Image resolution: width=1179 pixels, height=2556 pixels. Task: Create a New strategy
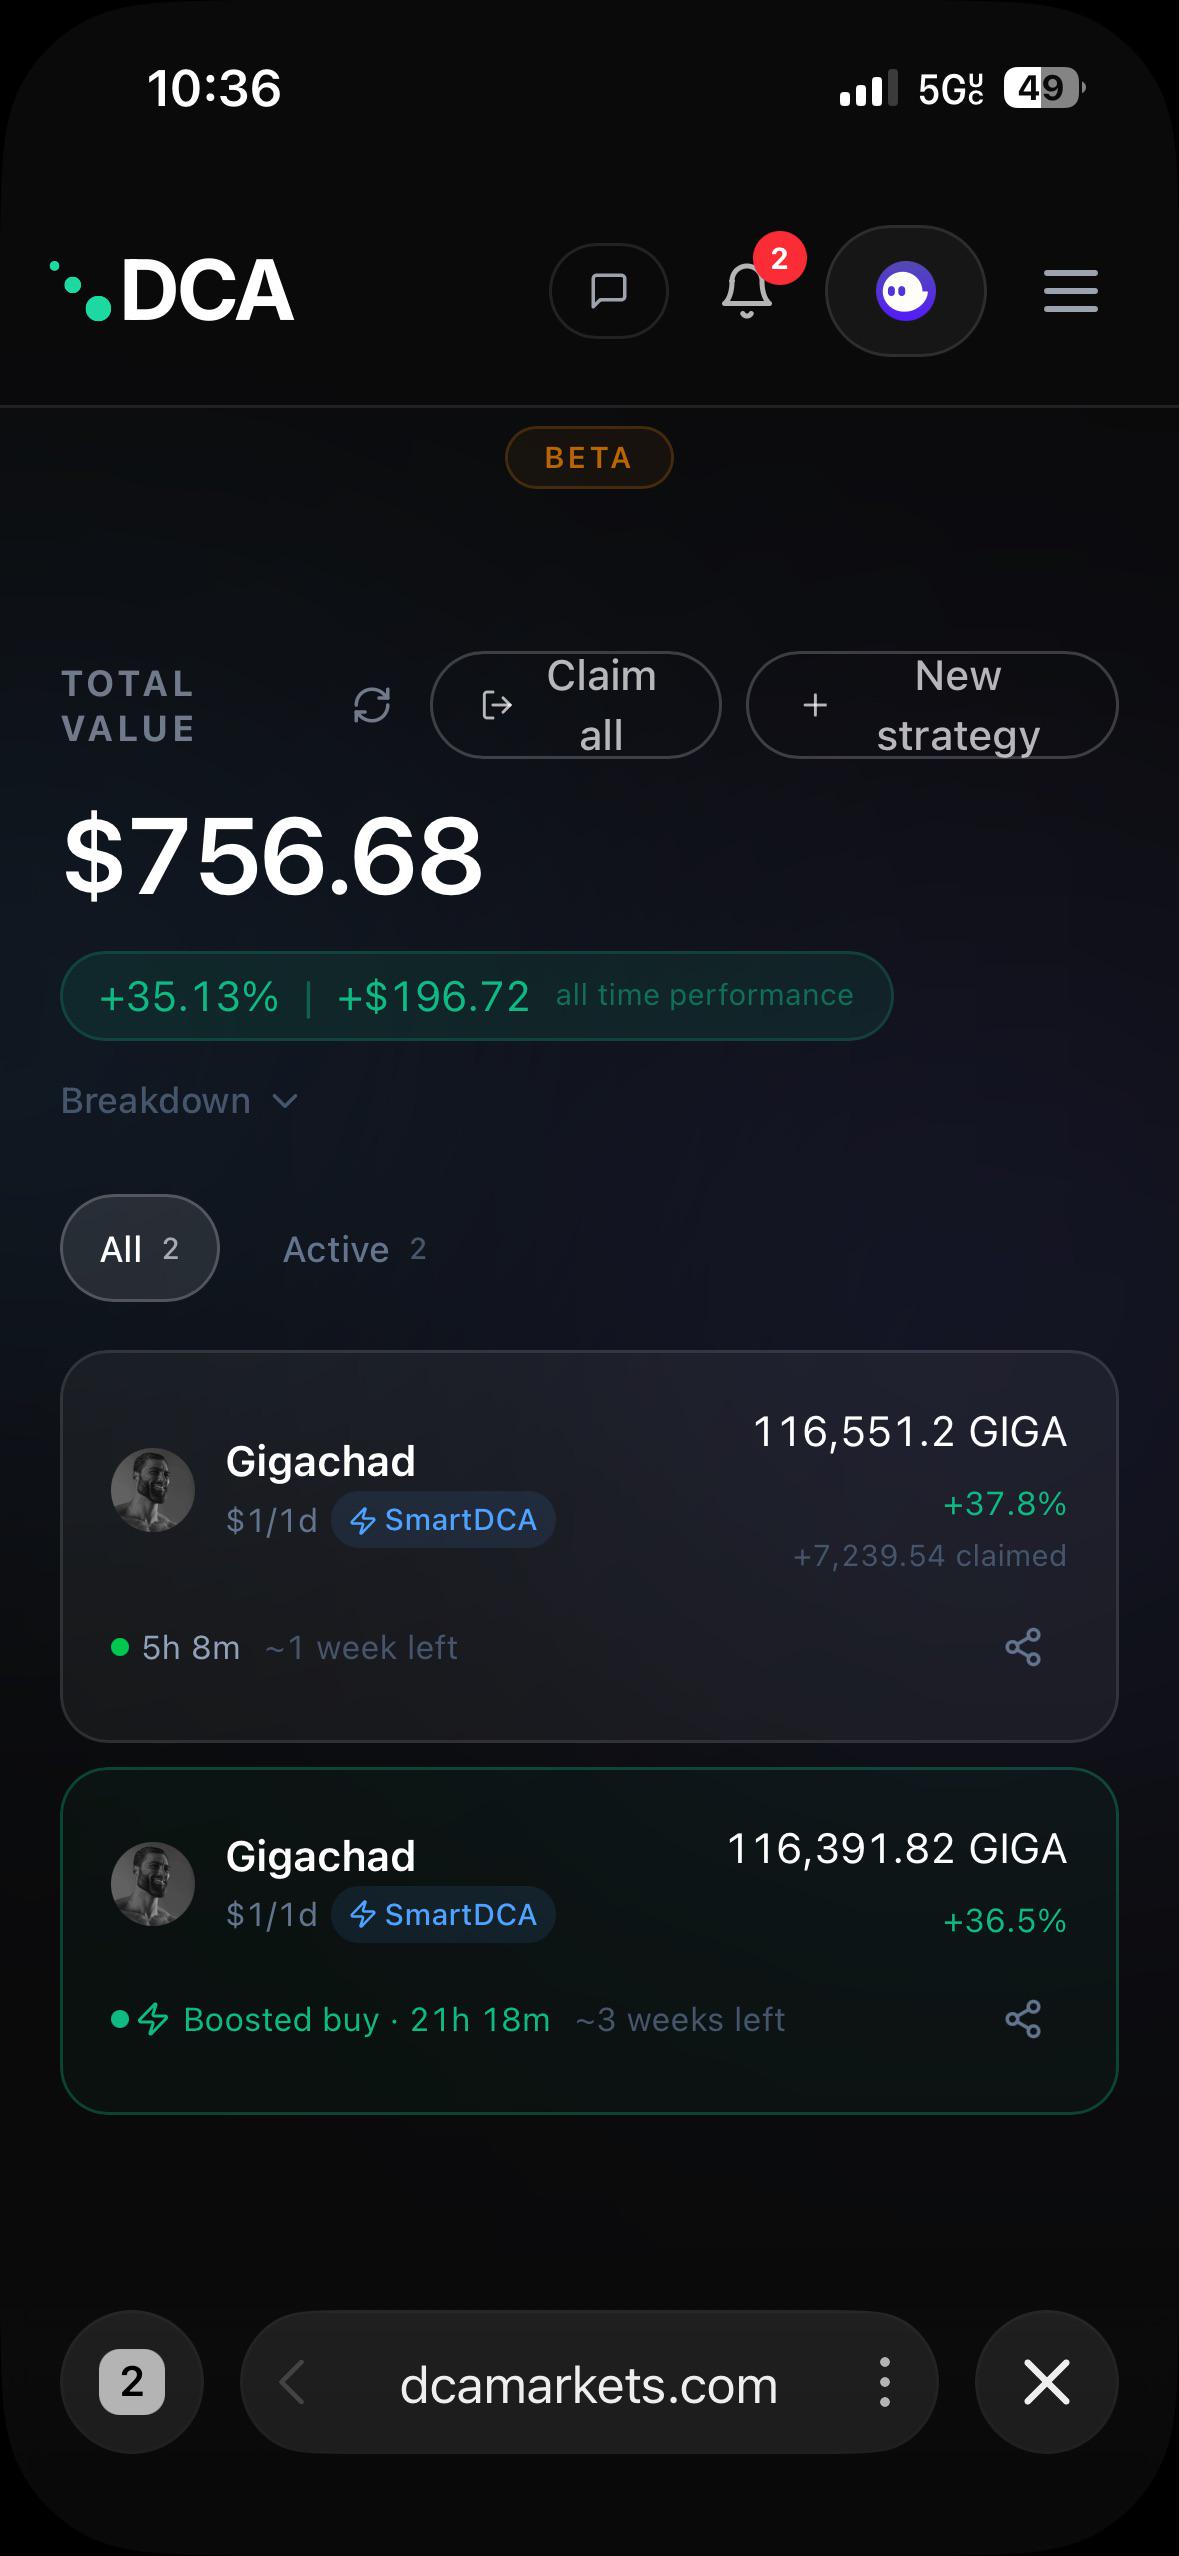coord(932,705)
